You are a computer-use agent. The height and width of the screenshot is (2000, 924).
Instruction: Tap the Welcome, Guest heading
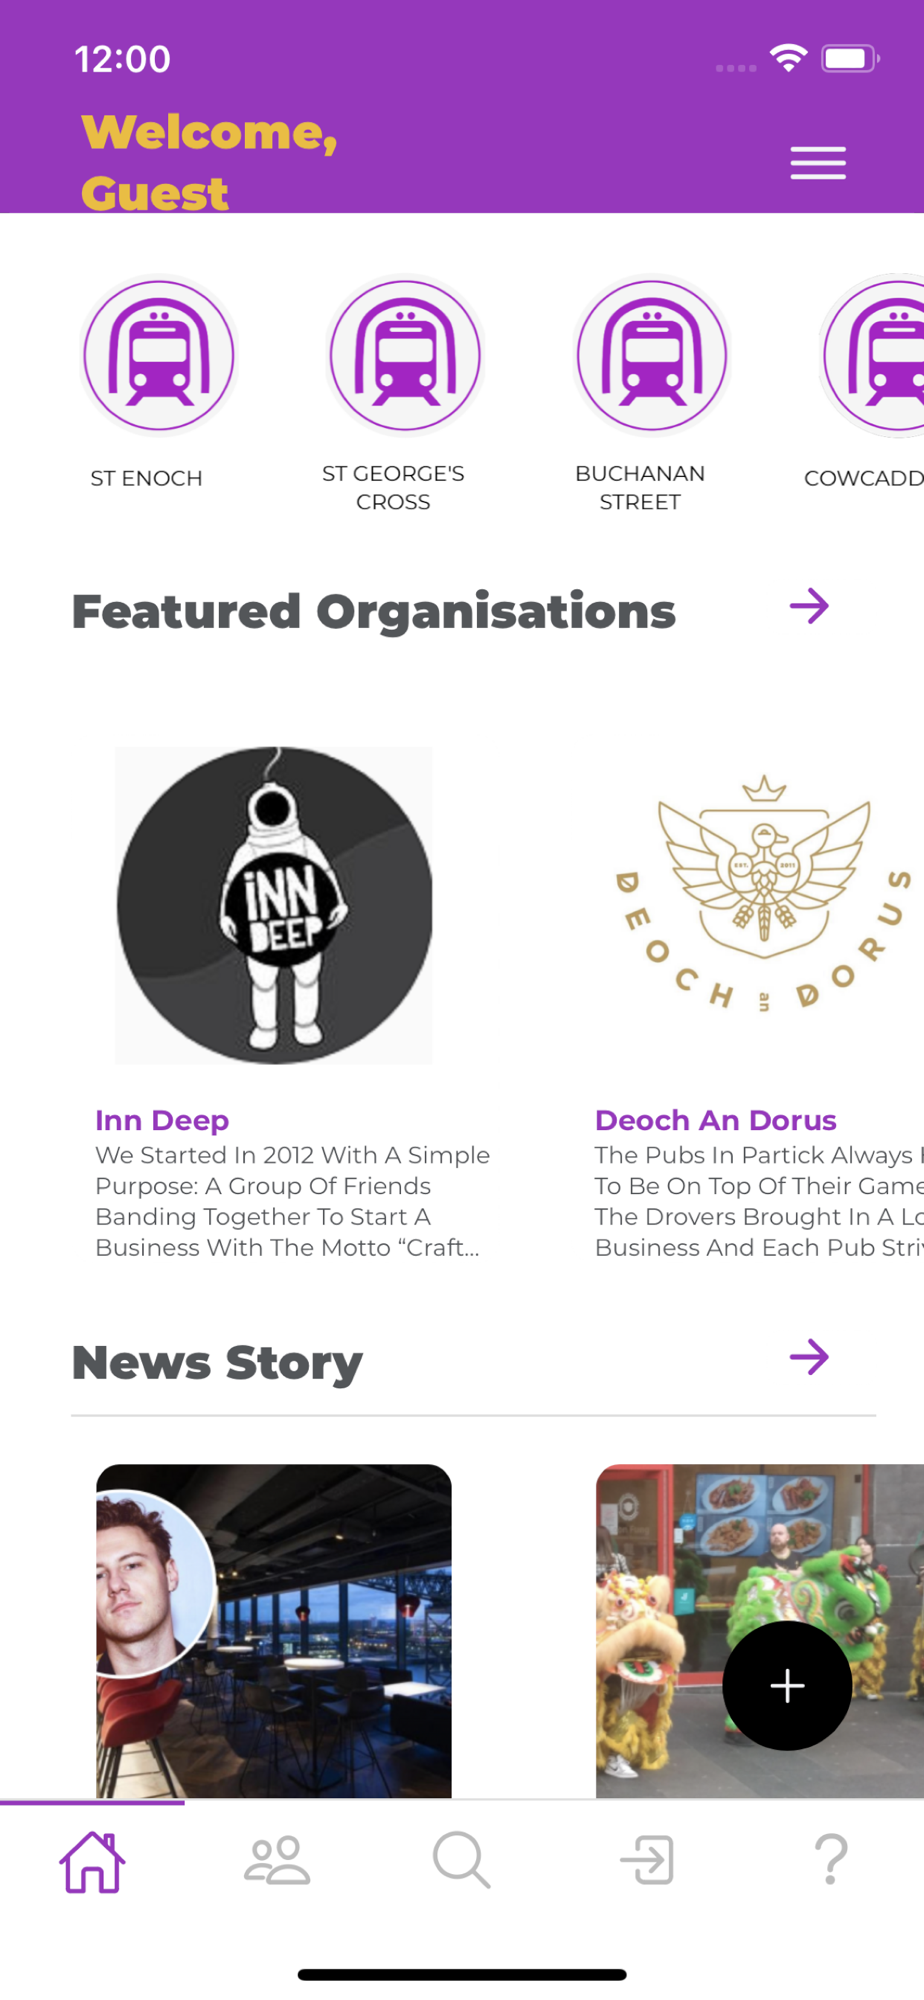(x=209, y=162)
